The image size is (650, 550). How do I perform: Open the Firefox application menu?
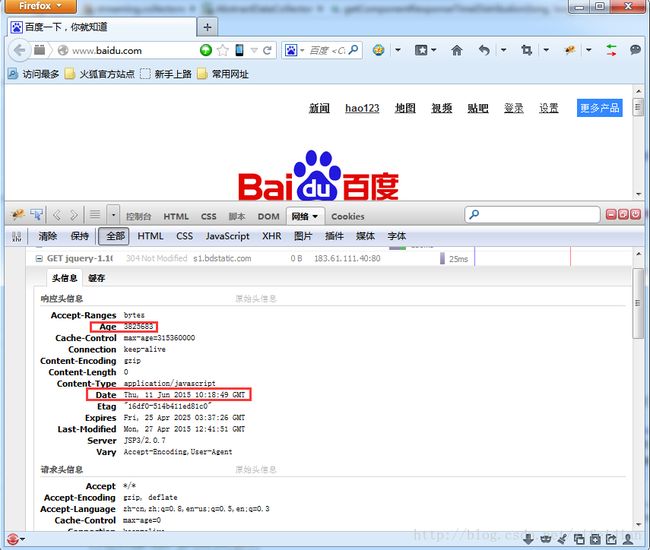[x=40, y=6]
